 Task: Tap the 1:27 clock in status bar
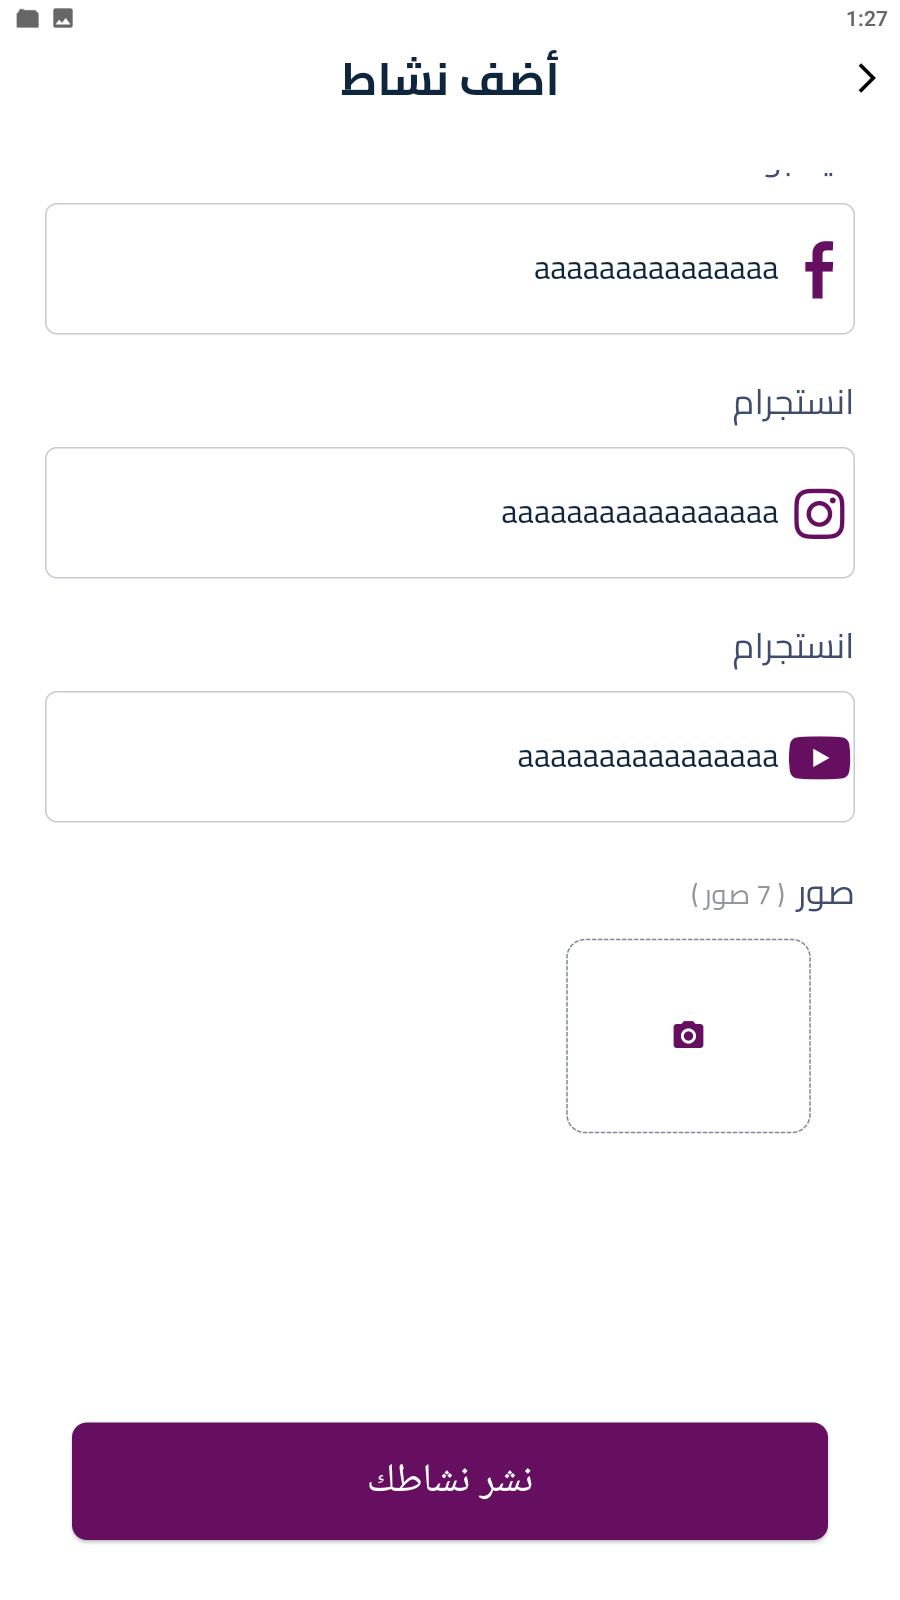click(x=866, y=19)
